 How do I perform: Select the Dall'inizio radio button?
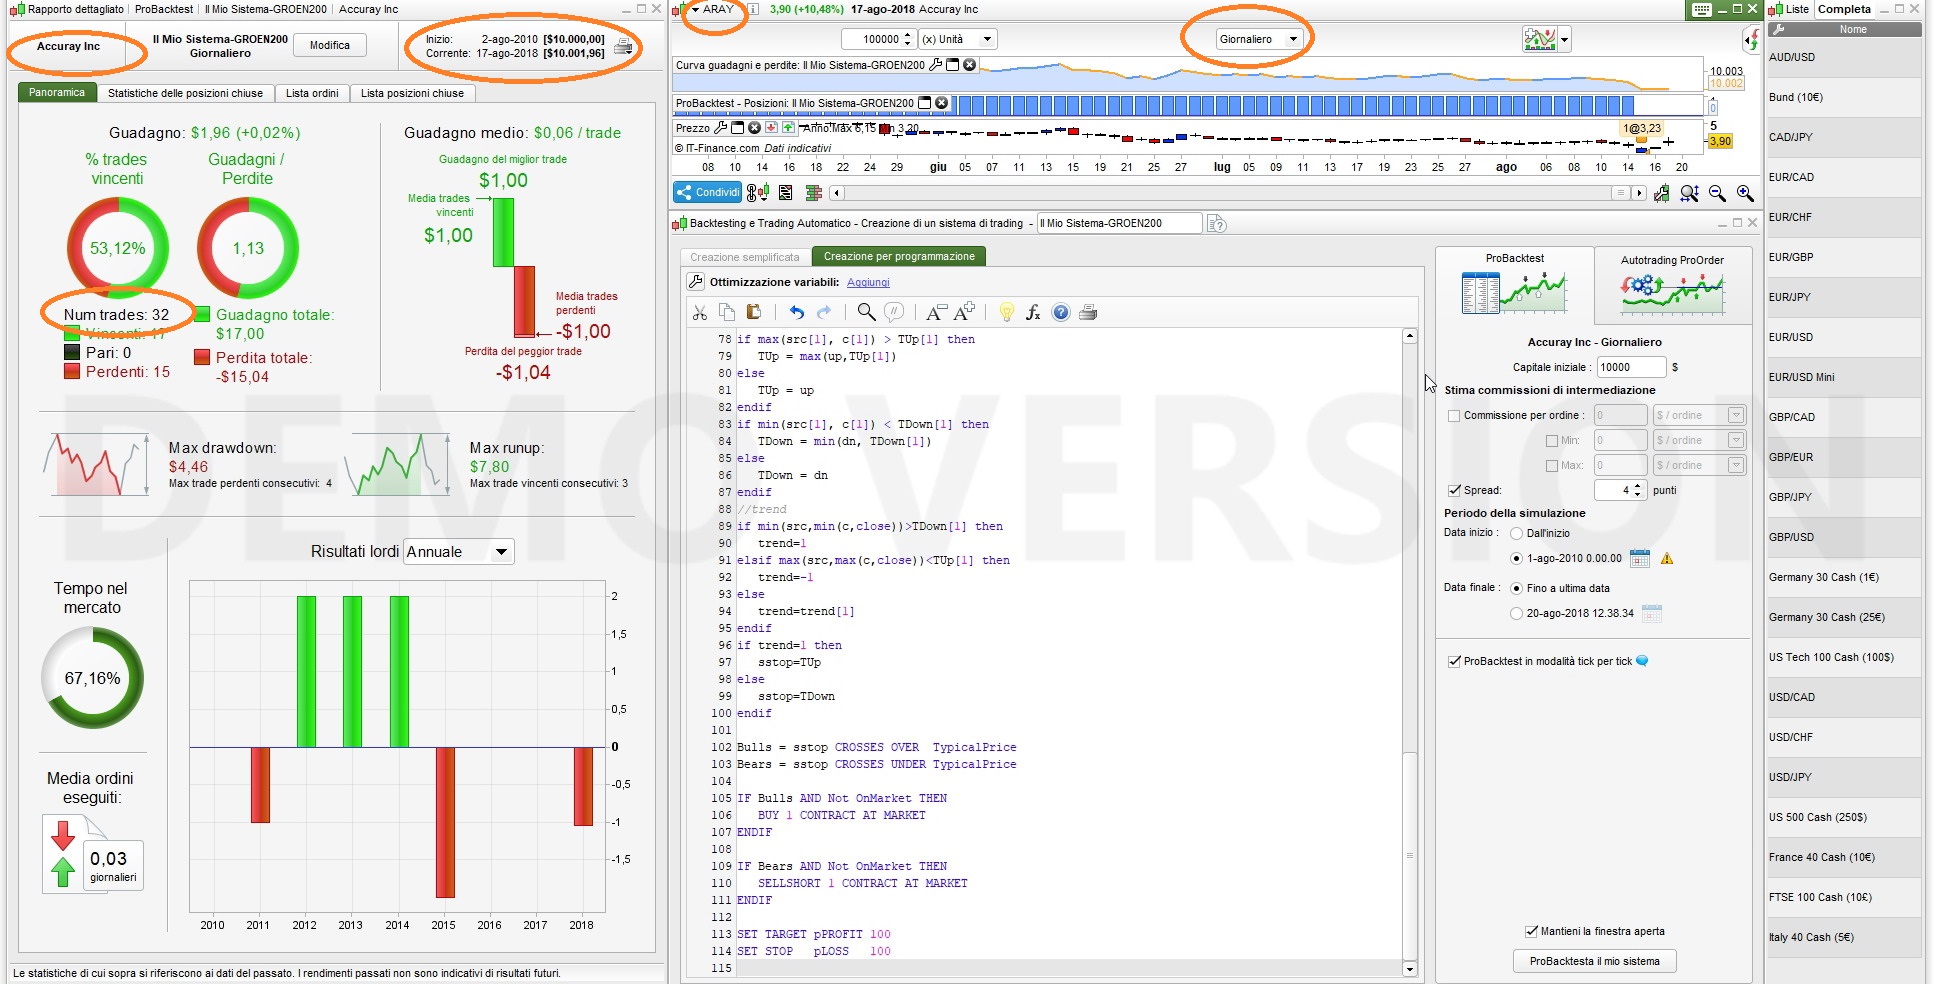pos(1516,534)
